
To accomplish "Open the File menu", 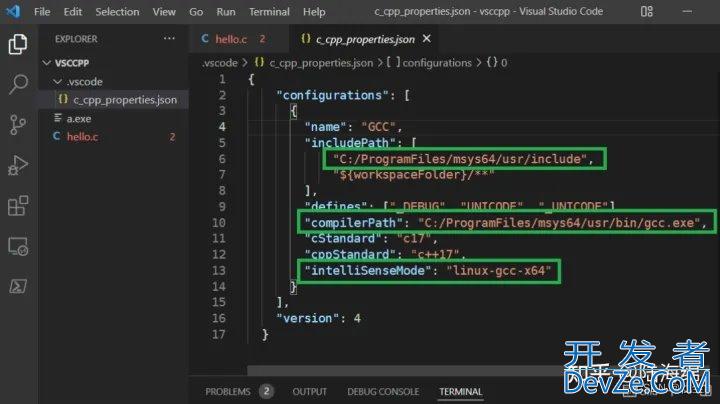I will pyautogui.click(x=42, y=11).
